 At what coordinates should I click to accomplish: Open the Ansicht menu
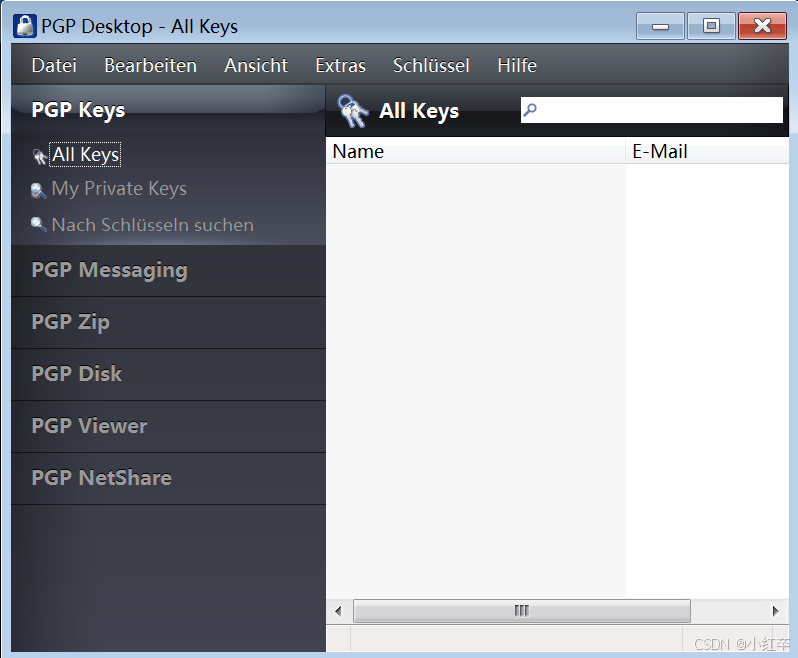[x=255, y=65]
